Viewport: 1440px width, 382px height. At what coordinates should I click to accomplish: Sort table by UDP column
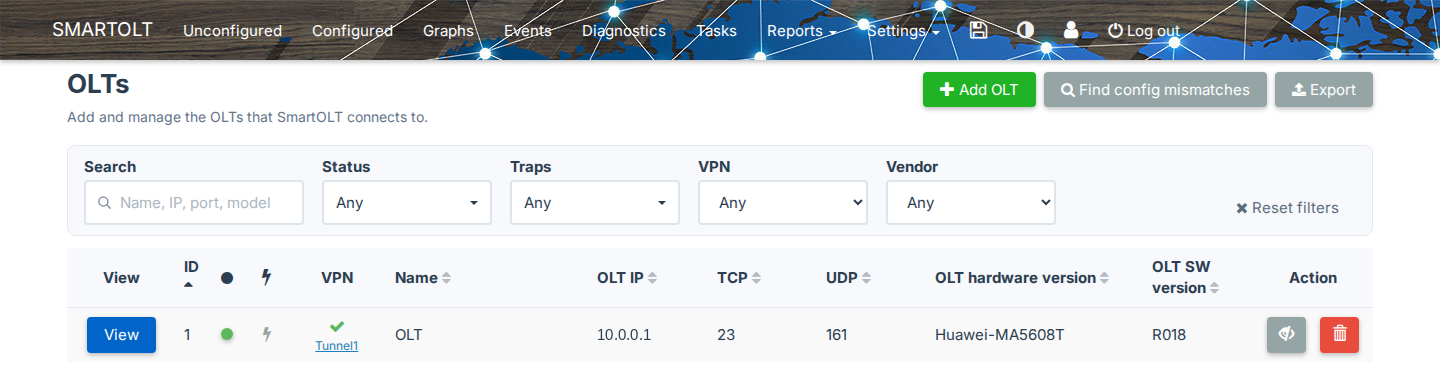pyautogui.click(x=849, y=278)
